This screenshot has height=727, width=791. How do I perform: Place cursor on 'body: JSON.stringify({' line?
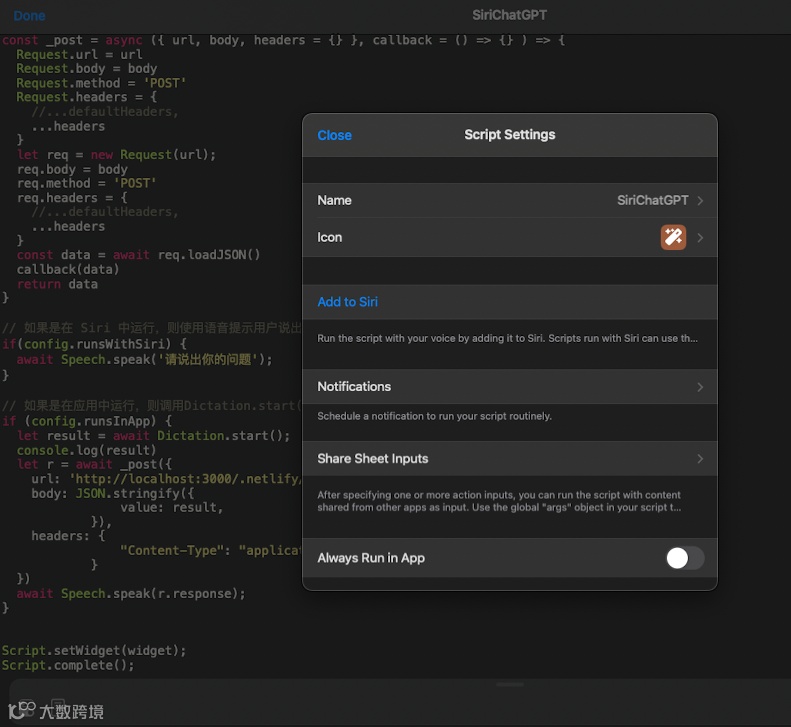click(x=112, y=493)
